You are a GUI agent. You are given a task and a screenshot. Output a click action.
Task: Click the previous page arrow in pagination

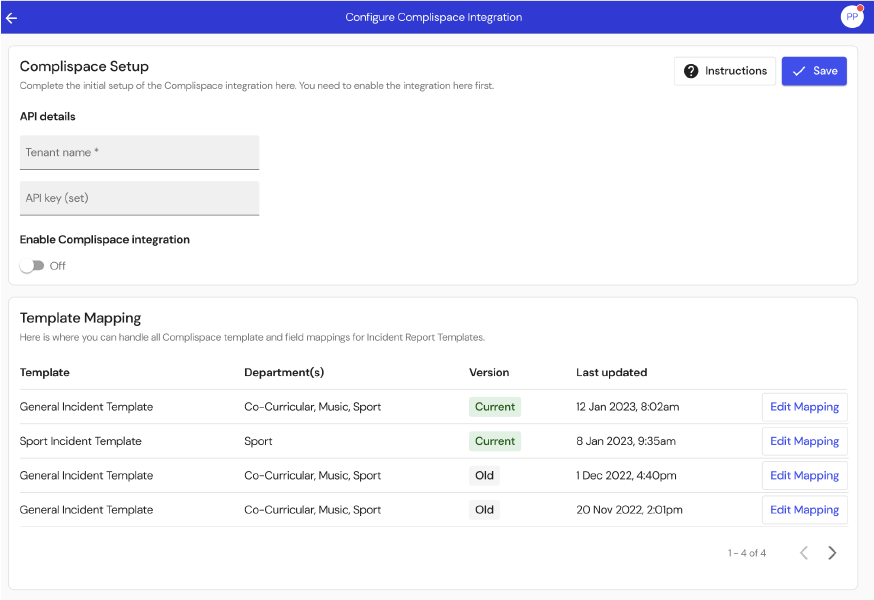803,552
